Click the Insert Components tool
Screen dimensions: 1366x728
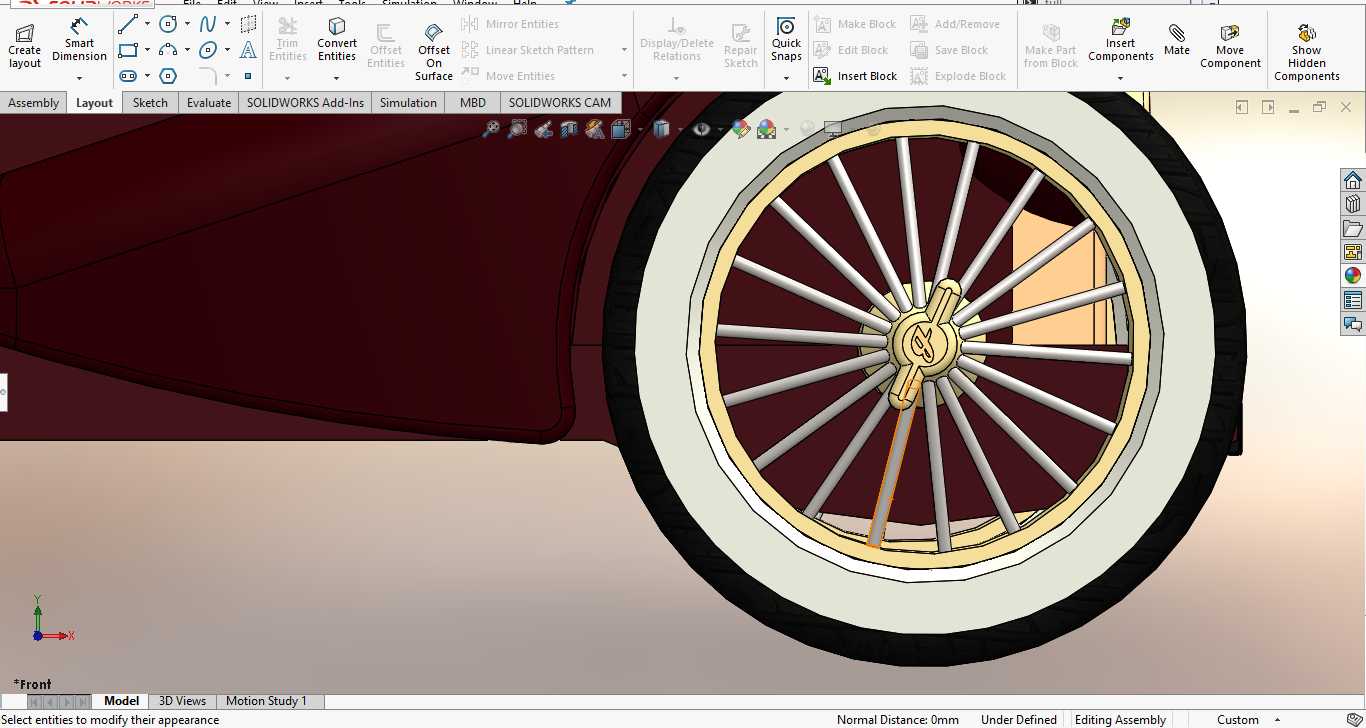tap(1121, 40)
